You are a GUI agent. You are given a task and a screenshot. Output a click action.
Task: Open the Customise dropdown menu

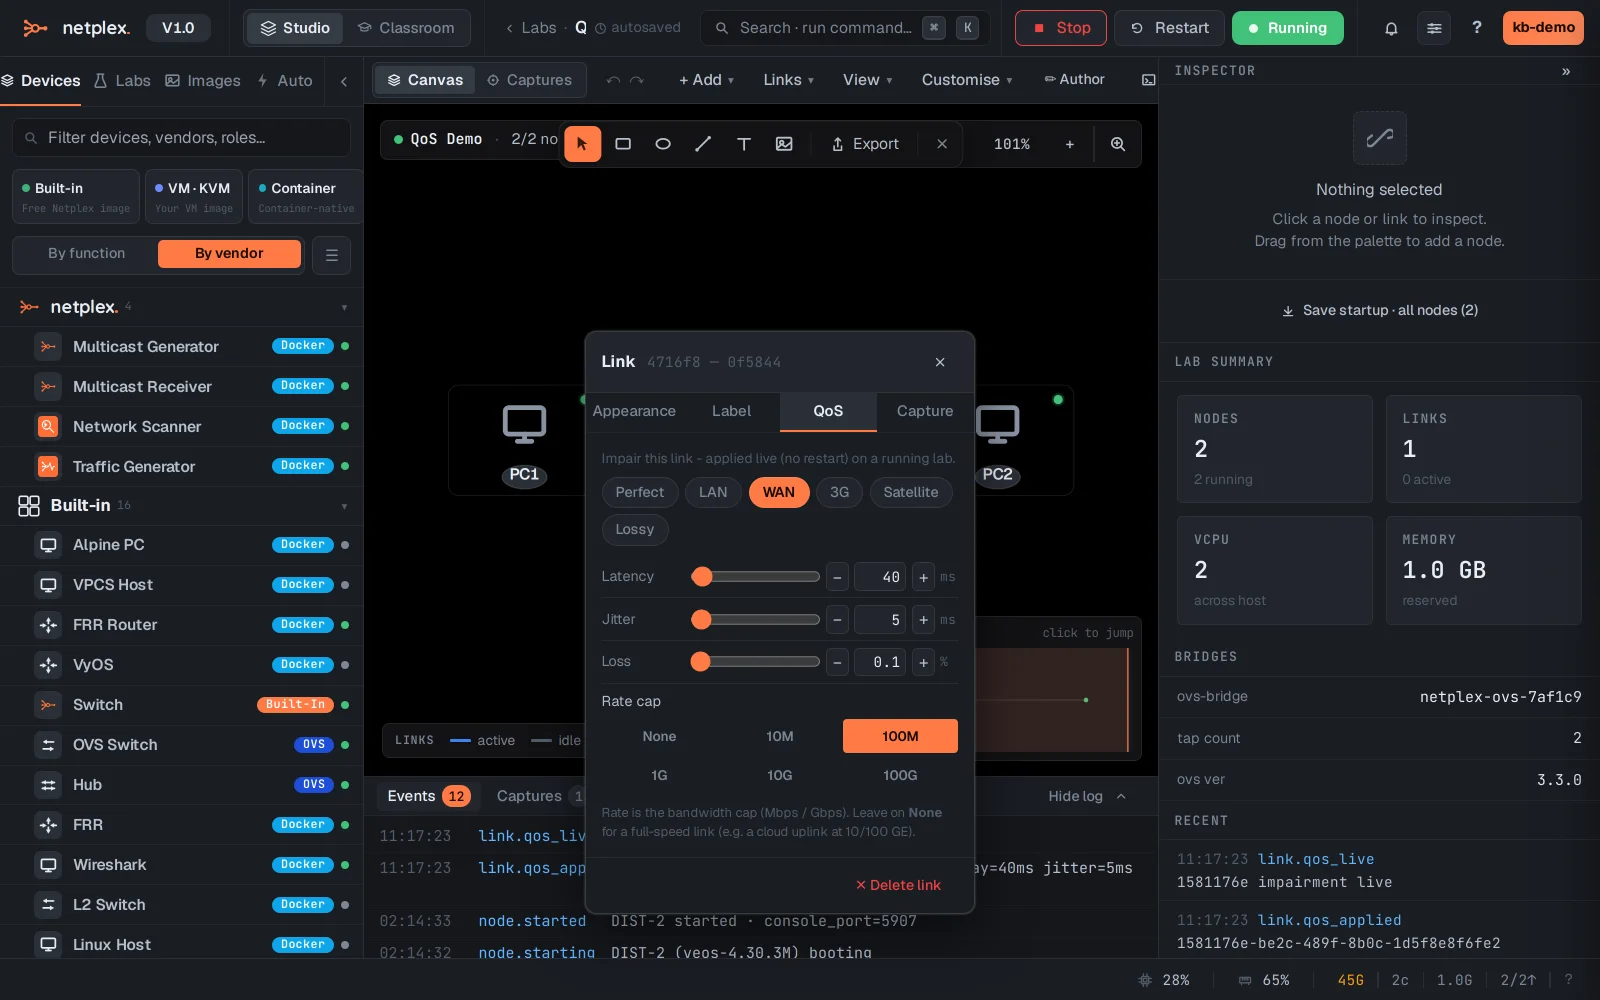pyautogui.click(x=967, y=80)
